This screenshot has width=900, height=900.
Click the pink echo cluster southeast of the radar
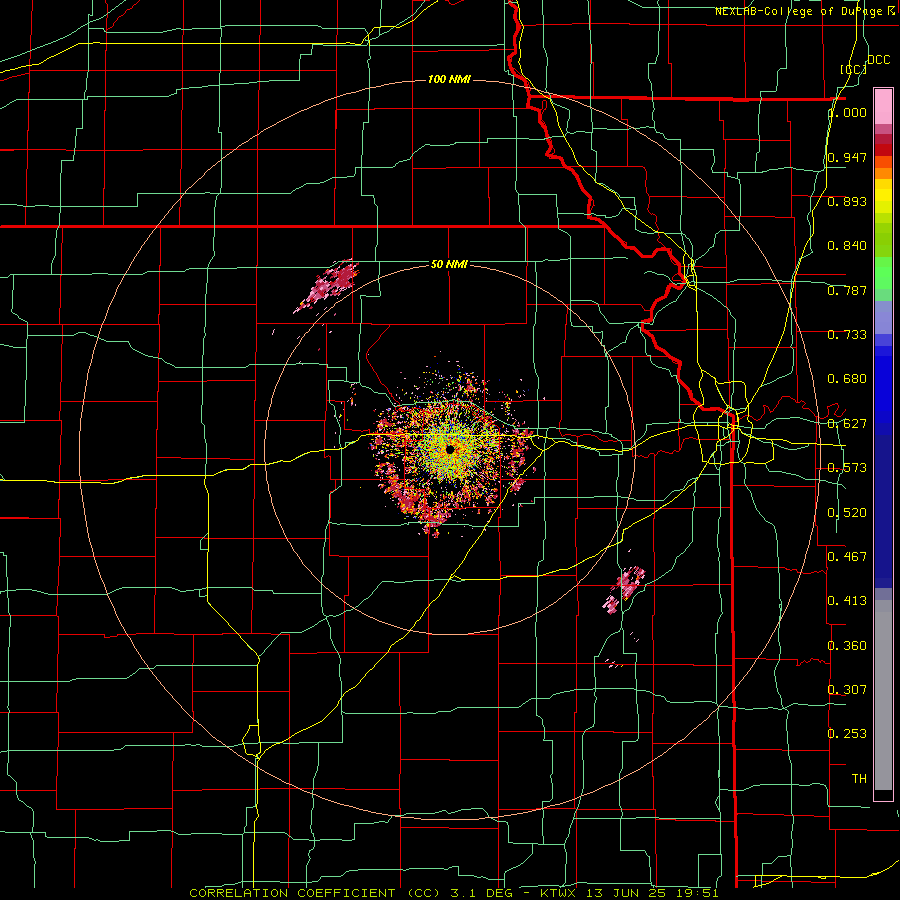[624, 588]
